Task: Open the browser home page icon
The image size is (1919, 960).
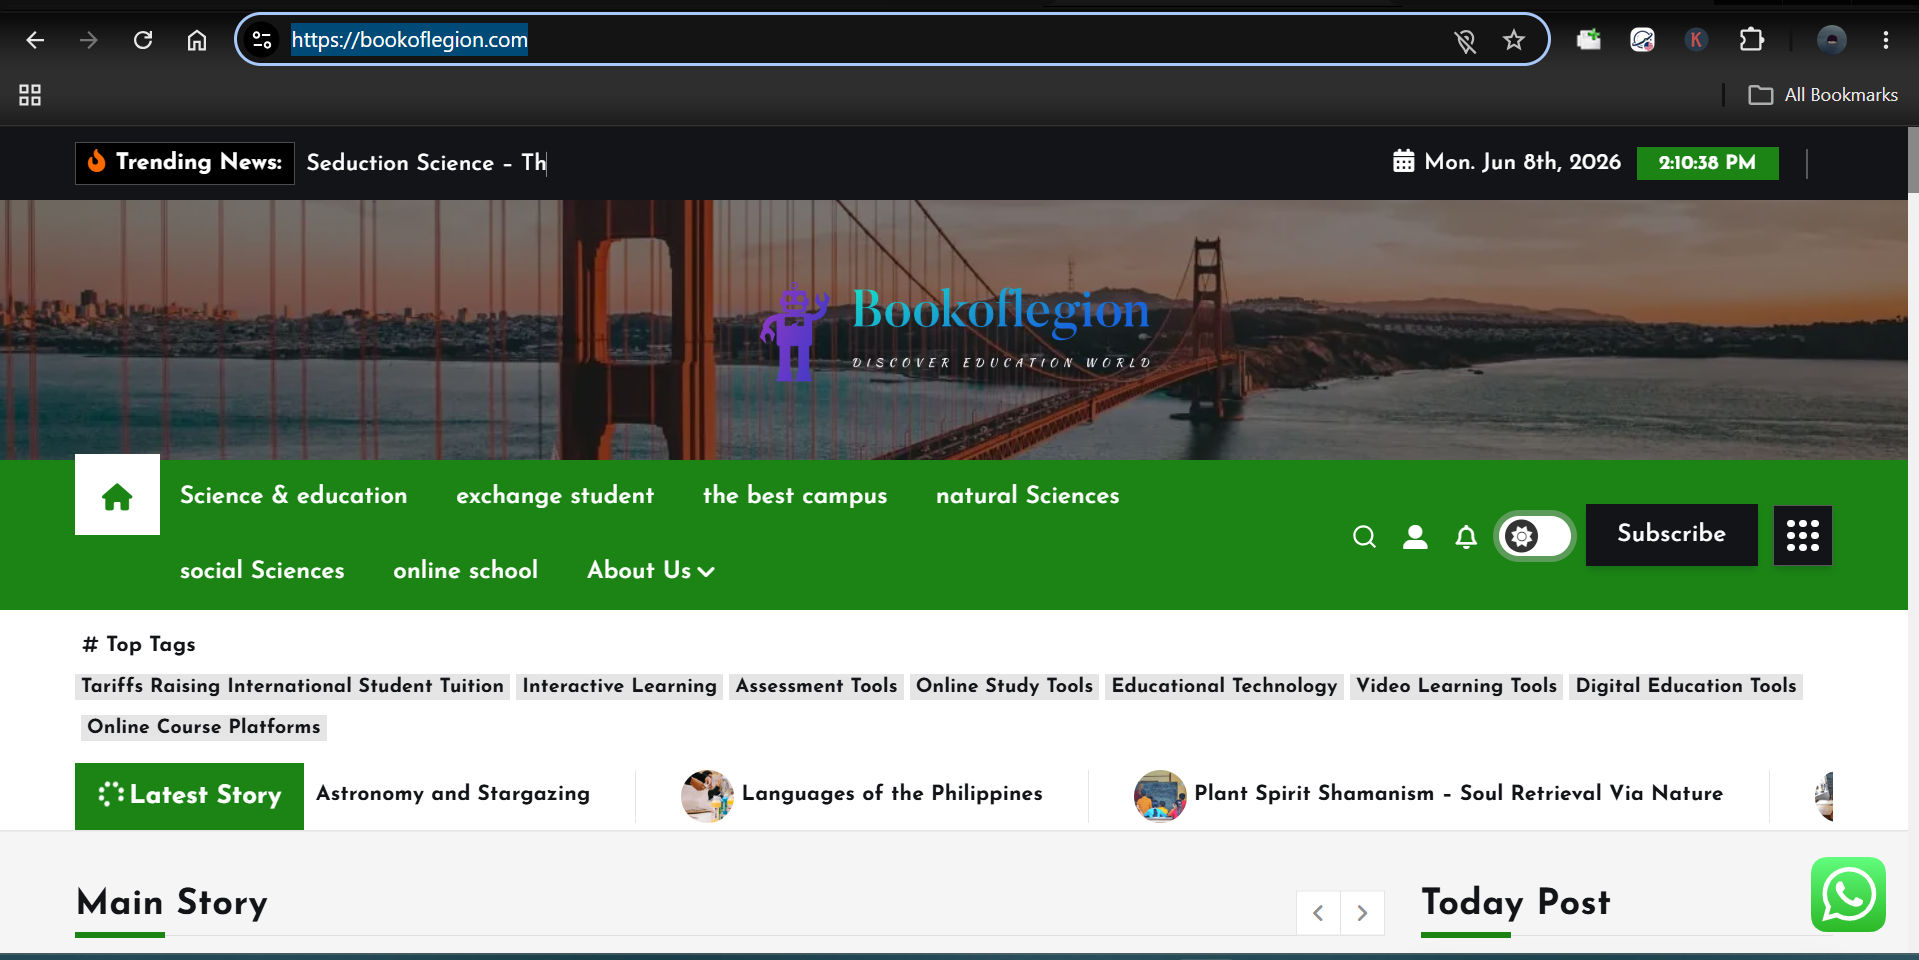Action: pyautogui.click(x=197, y=40)
